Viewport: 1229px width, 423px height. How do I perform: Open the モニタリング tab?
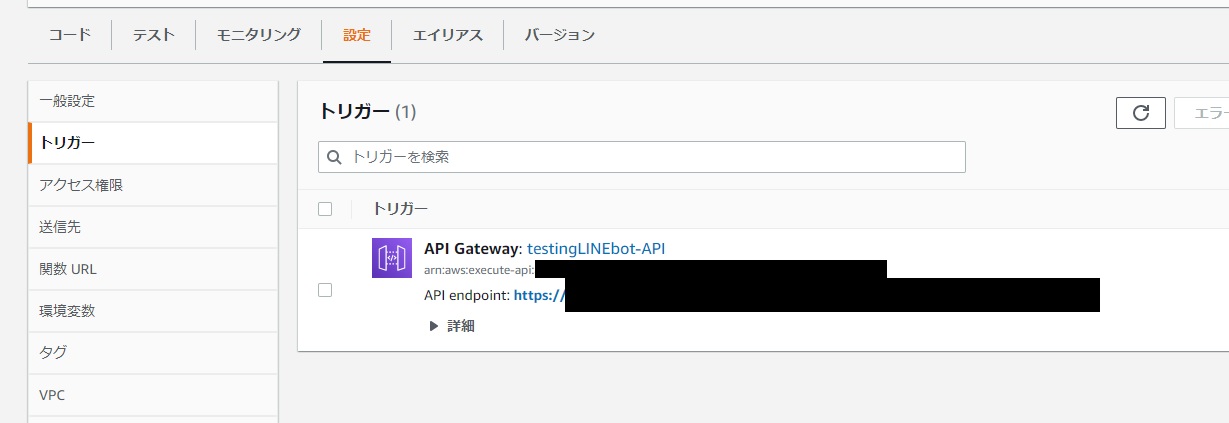[x=259, y=35]
